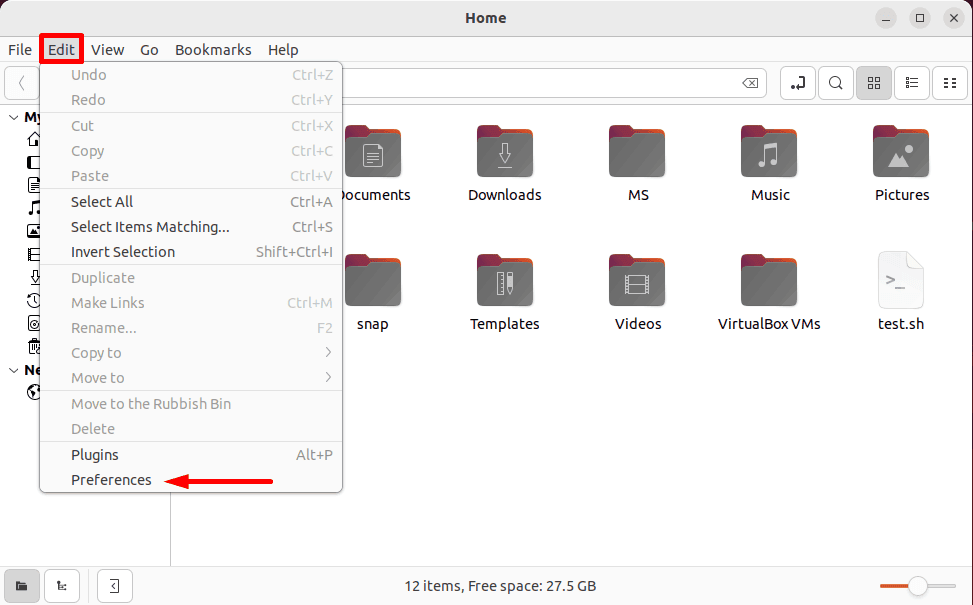The image size is (973, 605).
Task: Switch the side pane to tree view
Action: click(x=61, y=586)
